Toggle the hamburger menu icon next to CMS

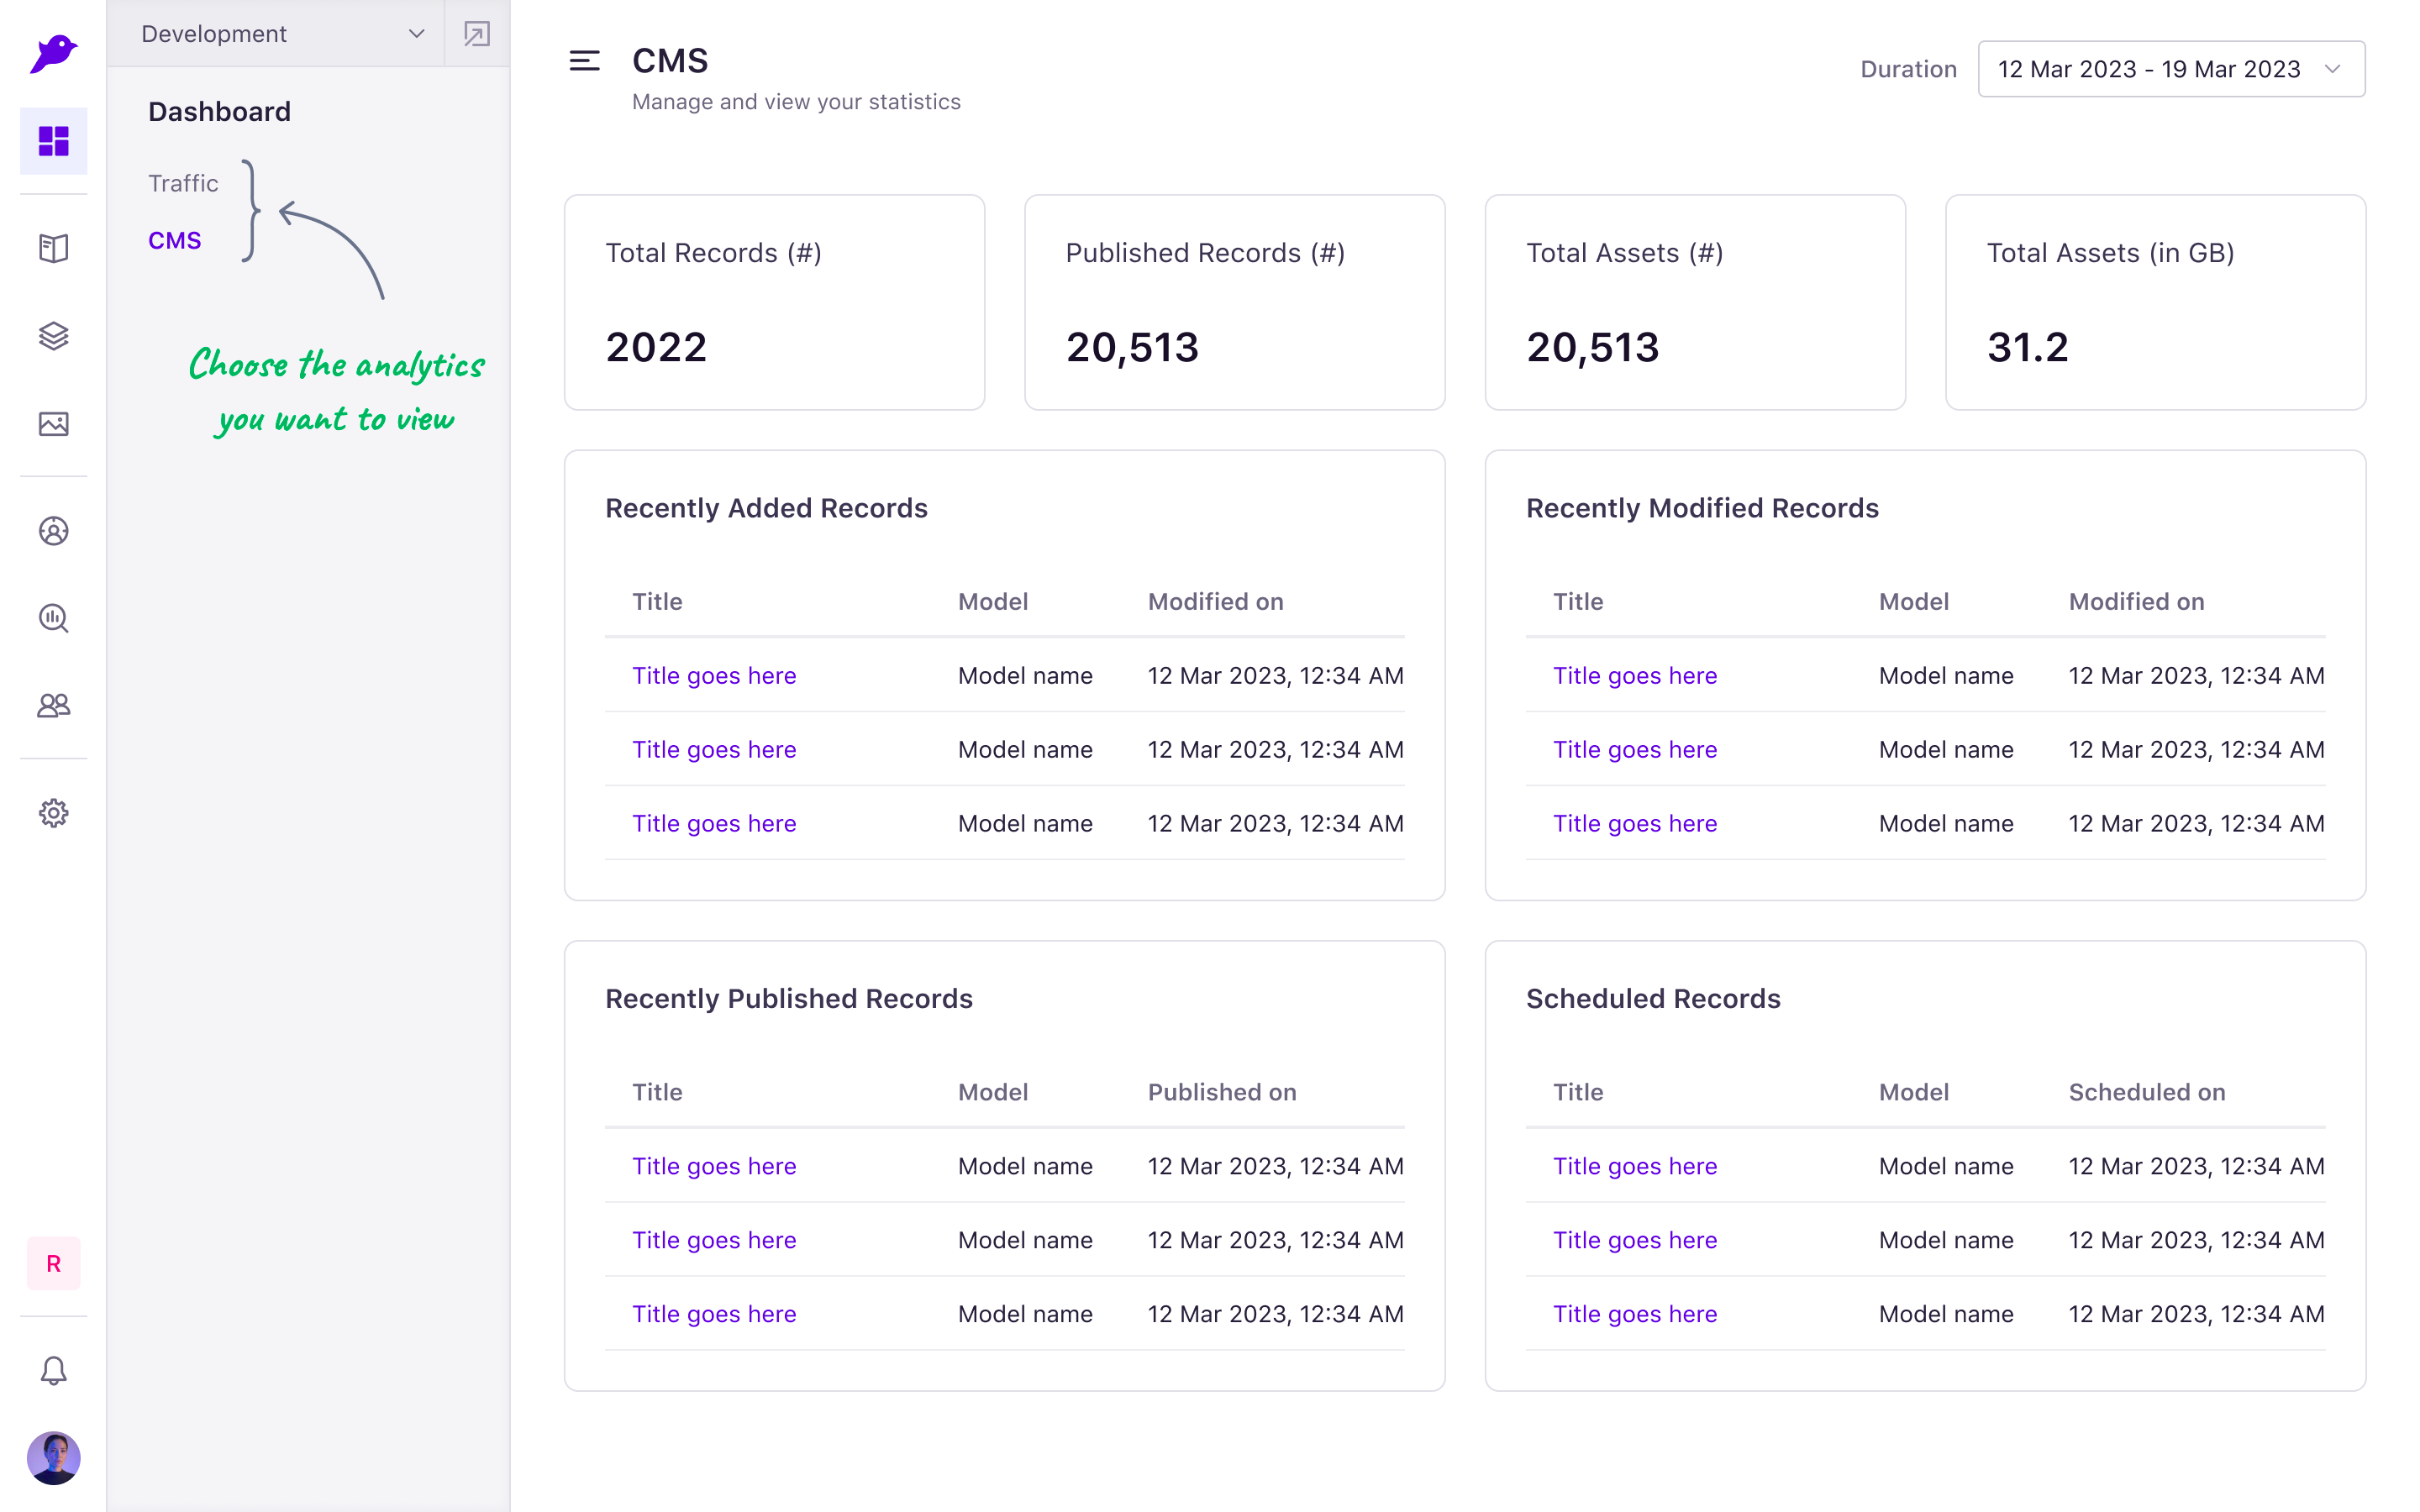[584, 61]
